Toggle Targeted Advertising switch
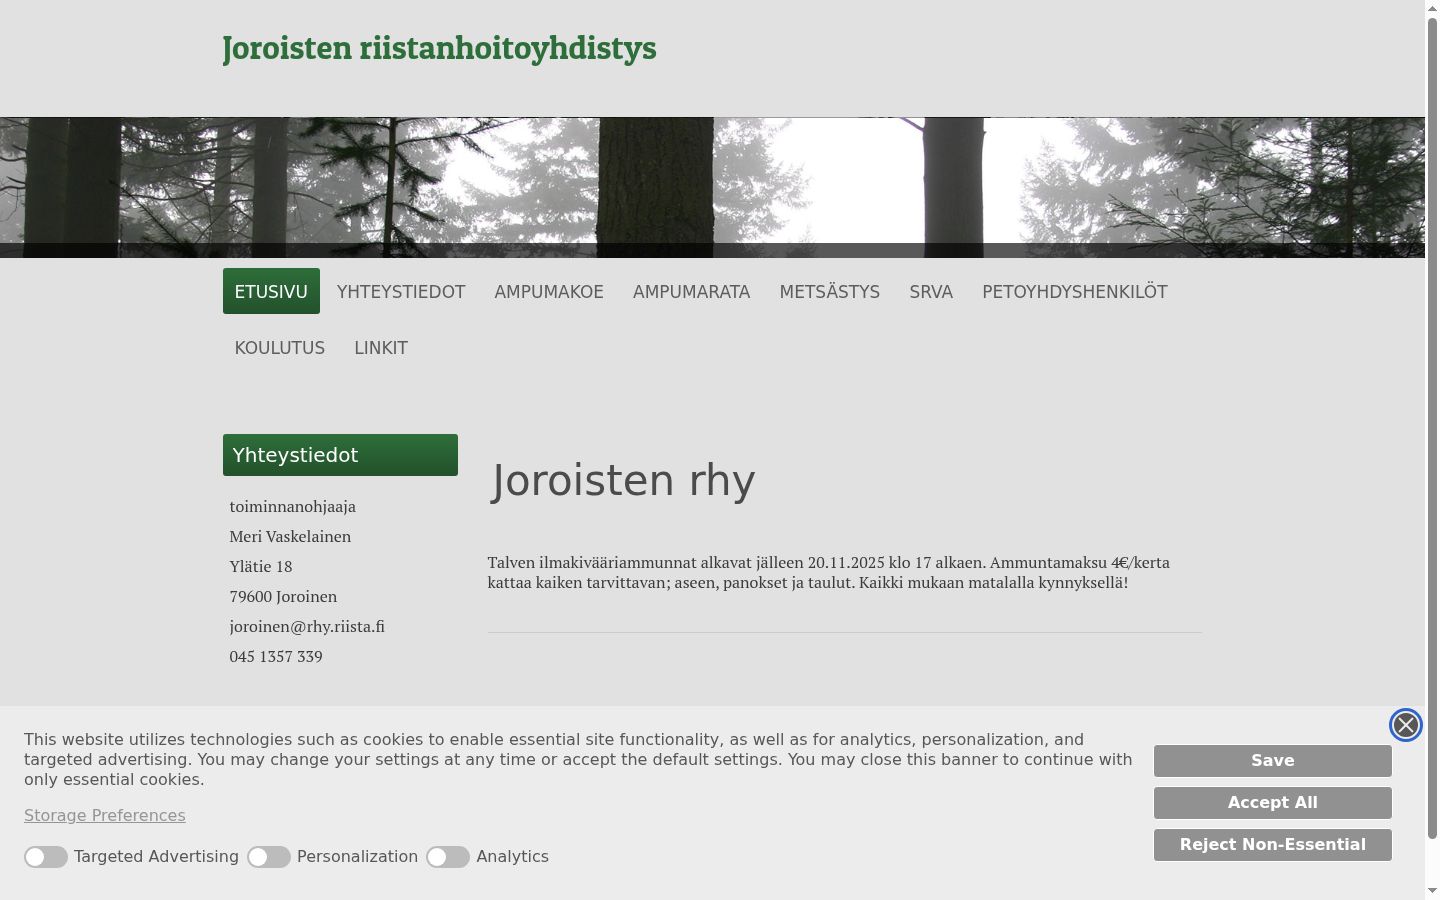The height and width of the screenshot is (900, 1440). pos(46,857)
